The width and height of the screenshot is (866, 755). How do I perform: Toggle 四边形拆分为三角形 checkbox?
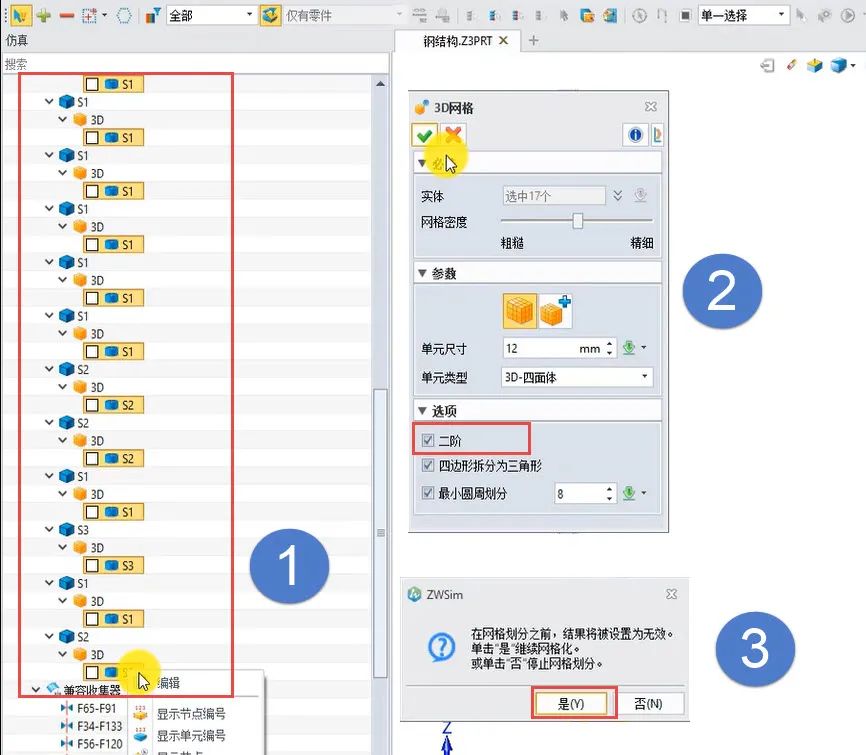[429, 466]
